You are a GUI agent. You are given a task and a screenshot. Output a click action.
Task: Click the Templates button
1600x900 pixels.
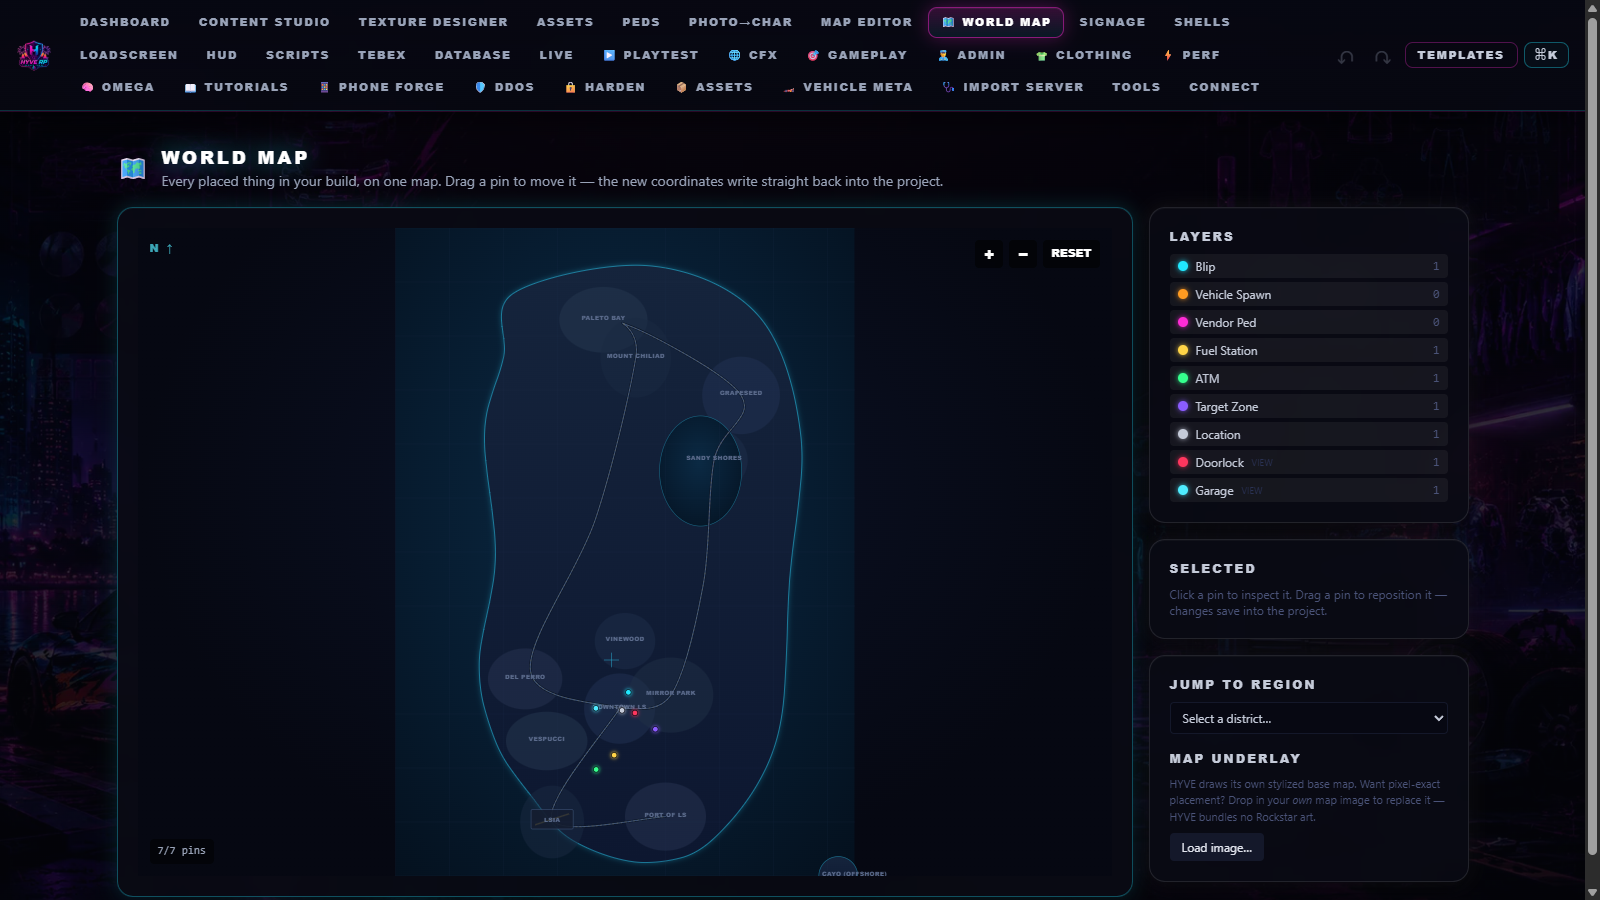coord(1460,55)
